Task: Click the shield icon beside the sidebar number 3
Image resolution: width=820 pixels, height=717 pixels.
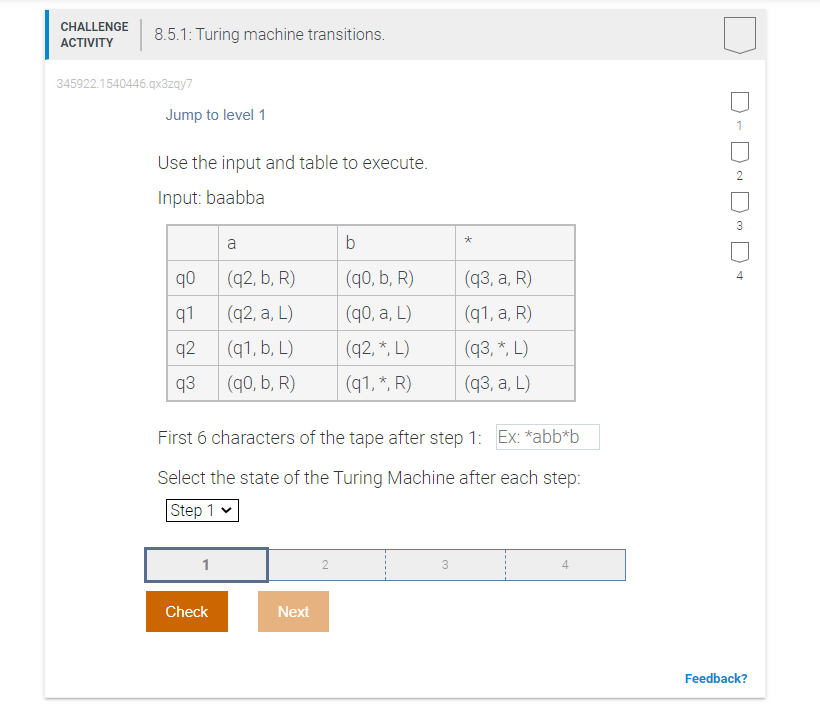Action: (x=739, y=201)
